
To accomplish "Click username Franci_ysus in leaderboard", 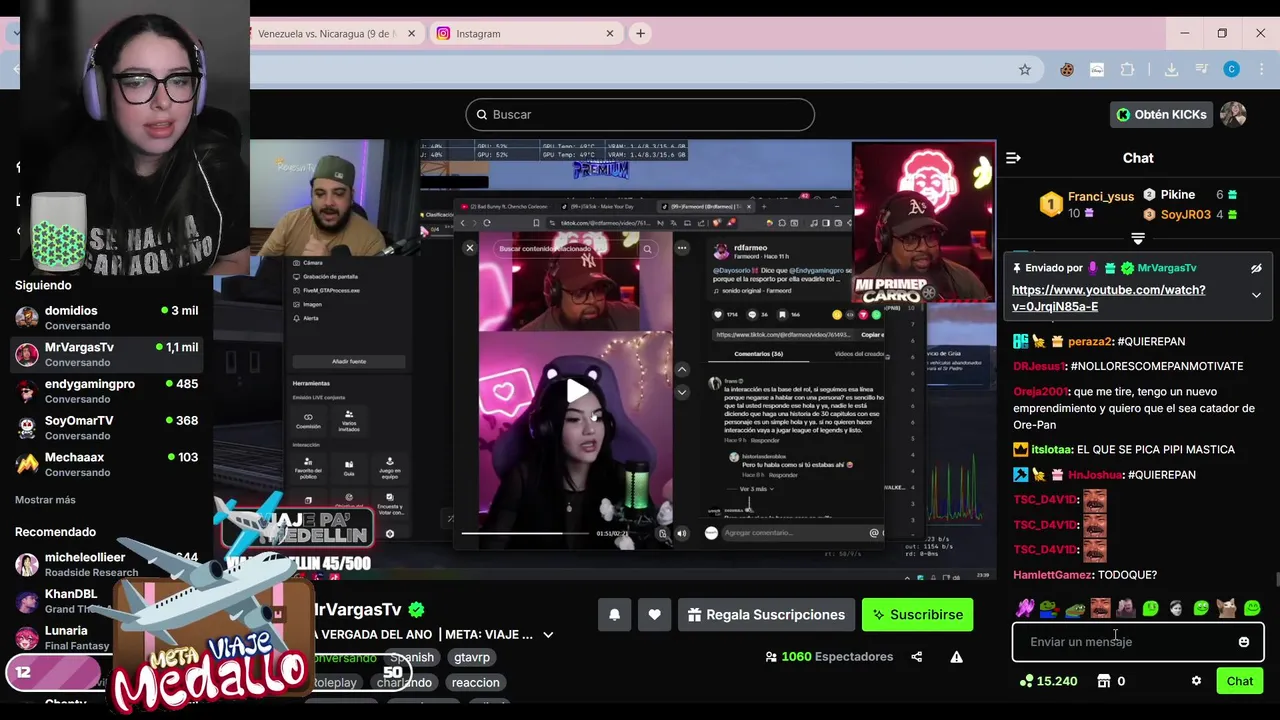I will (x=1101, y=197).
